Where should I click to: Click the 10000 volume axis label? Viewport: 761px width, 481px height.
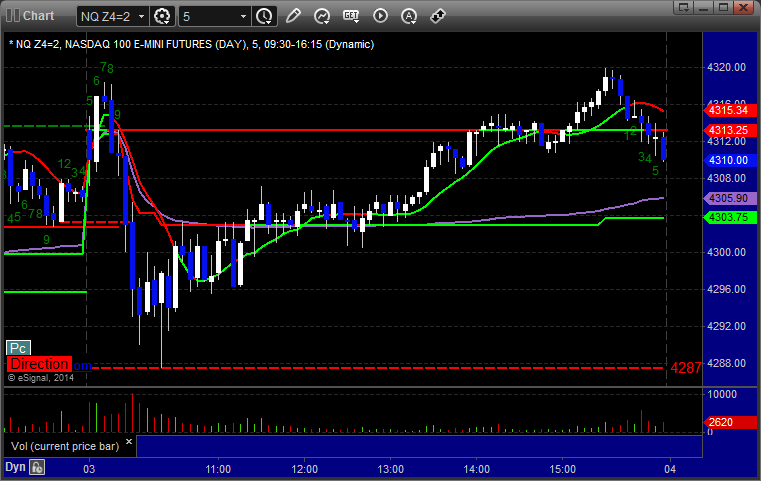[722, 394]
